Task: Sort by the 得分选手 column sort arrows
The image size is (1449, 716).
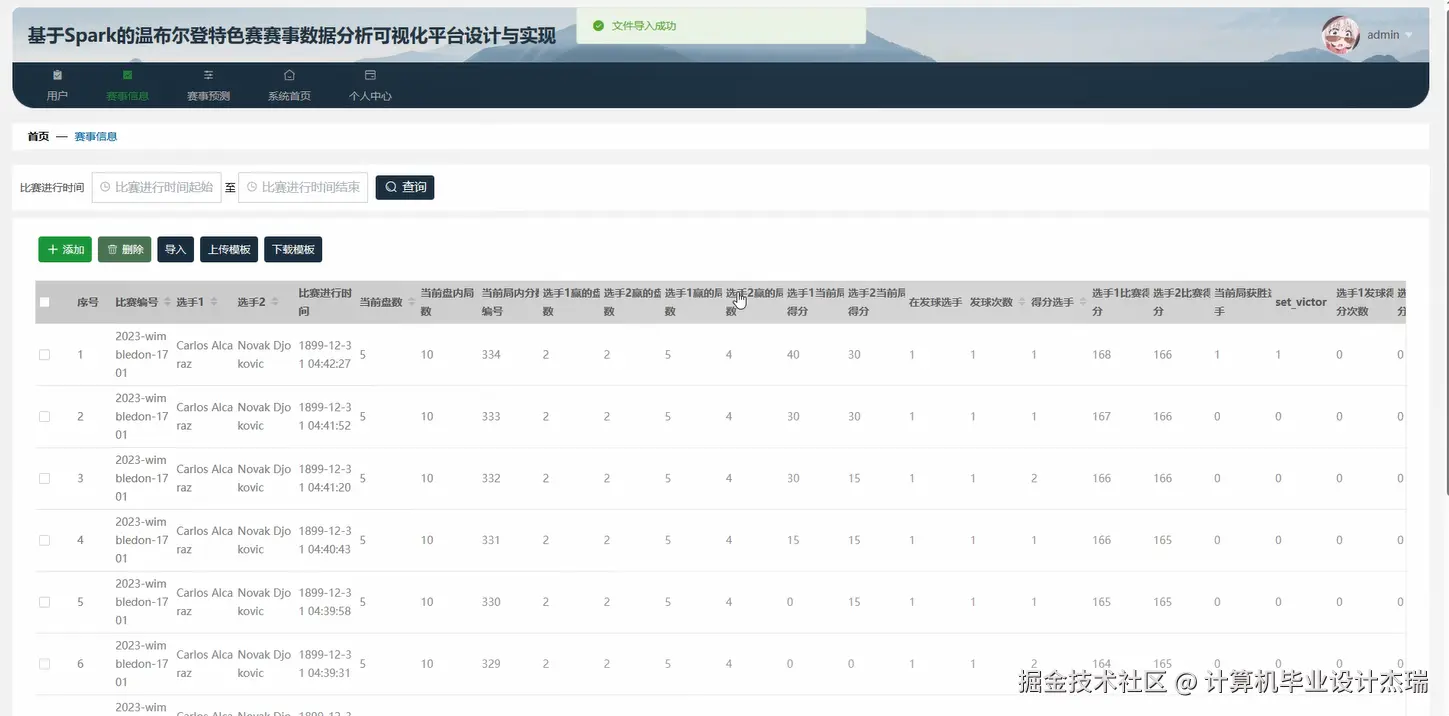Action: (x=1083, y=302)
